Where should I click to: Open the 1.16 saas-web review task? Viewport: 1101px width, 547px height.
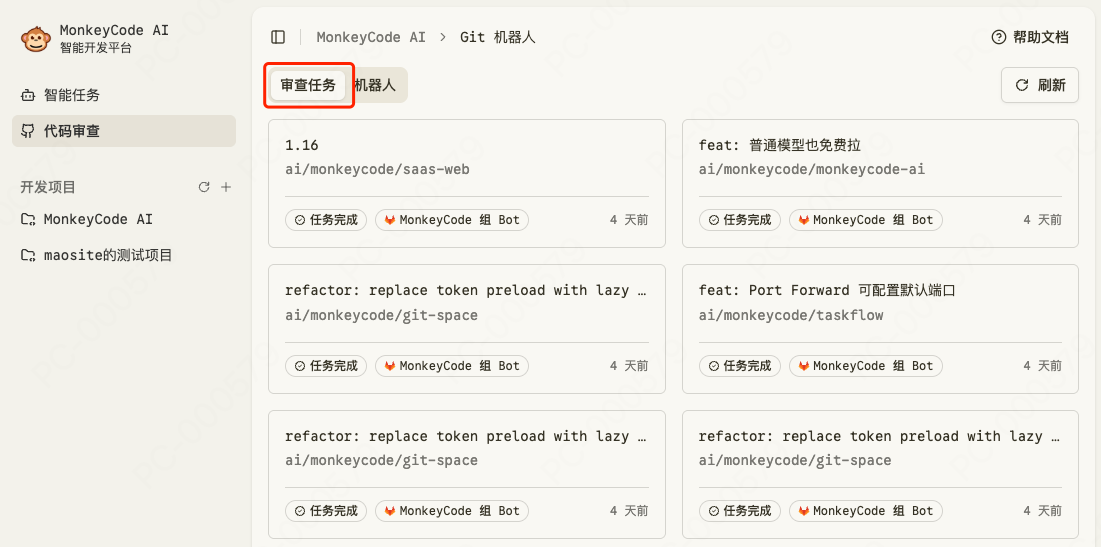pos(466,157)
